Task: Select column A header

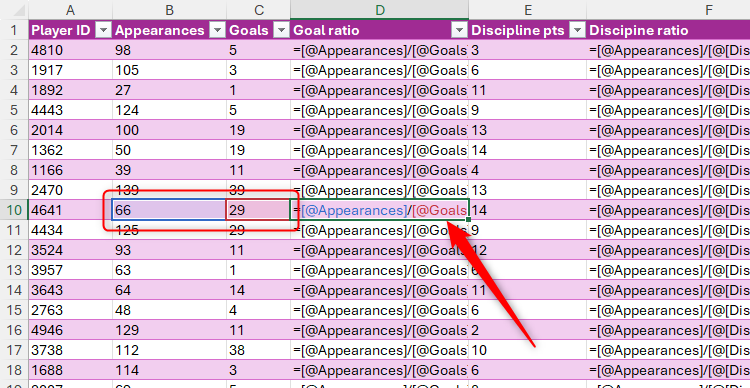Action: (70, 10)
